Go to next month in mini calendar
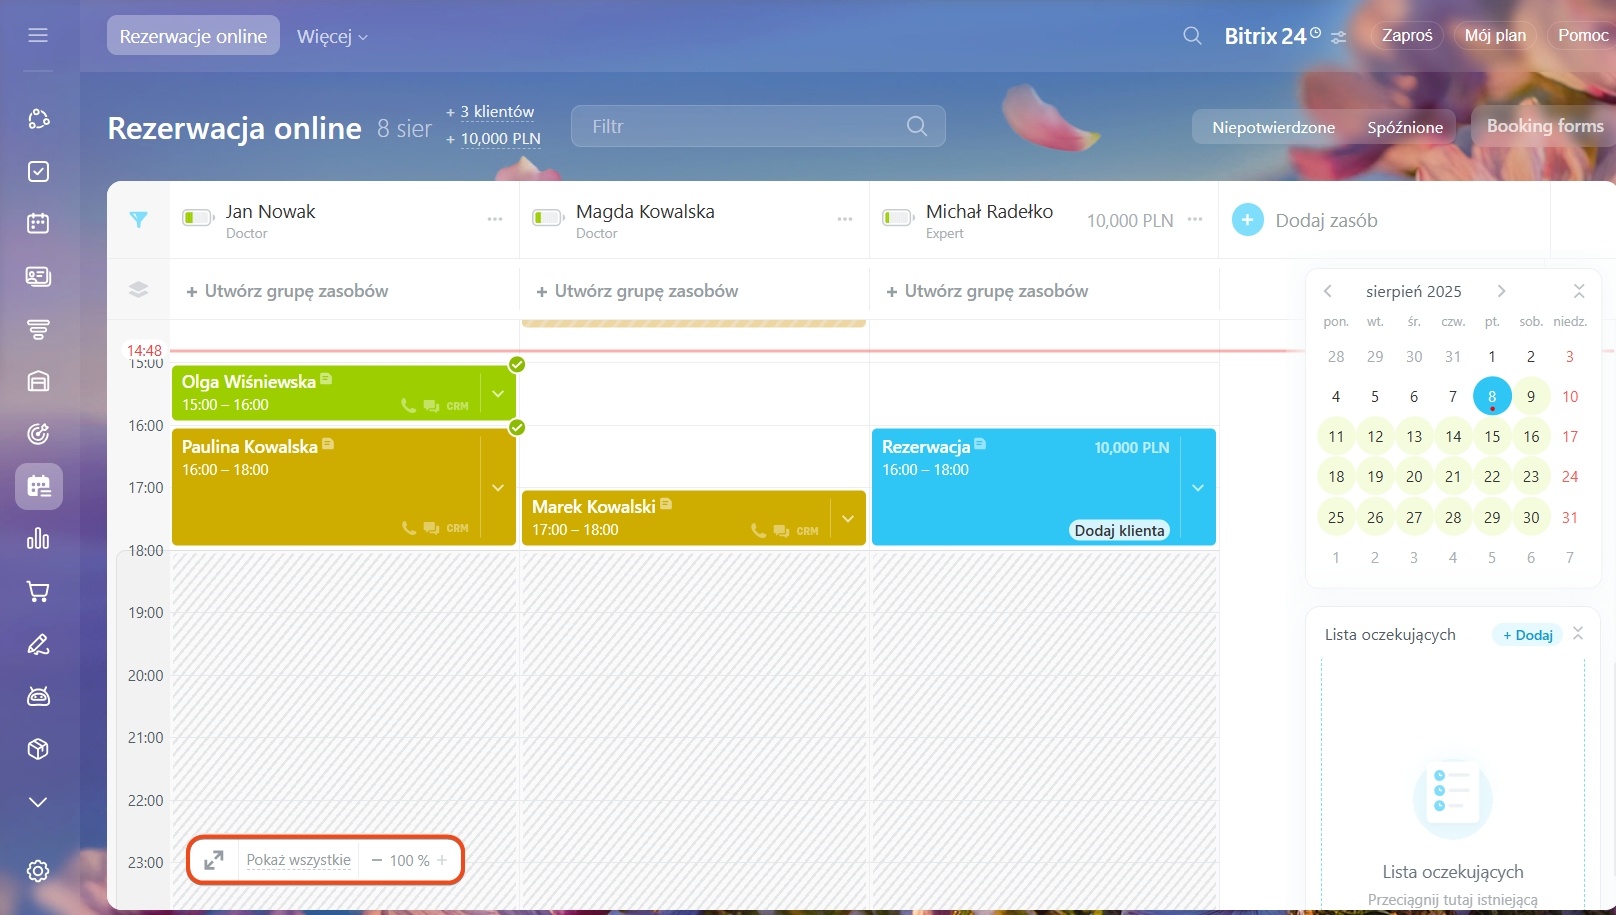The image size is (1616, 915). 1501,291
